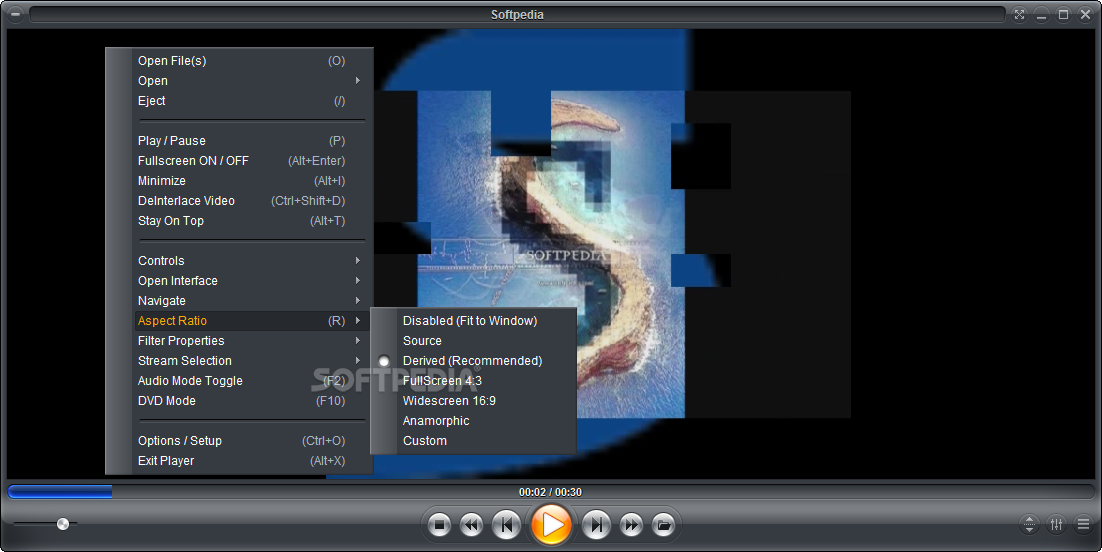This screenshot has height=552, width=1102.
Task: Expand the Open Interface submenu
Action: pyautogui.click(x=252, y=281)
